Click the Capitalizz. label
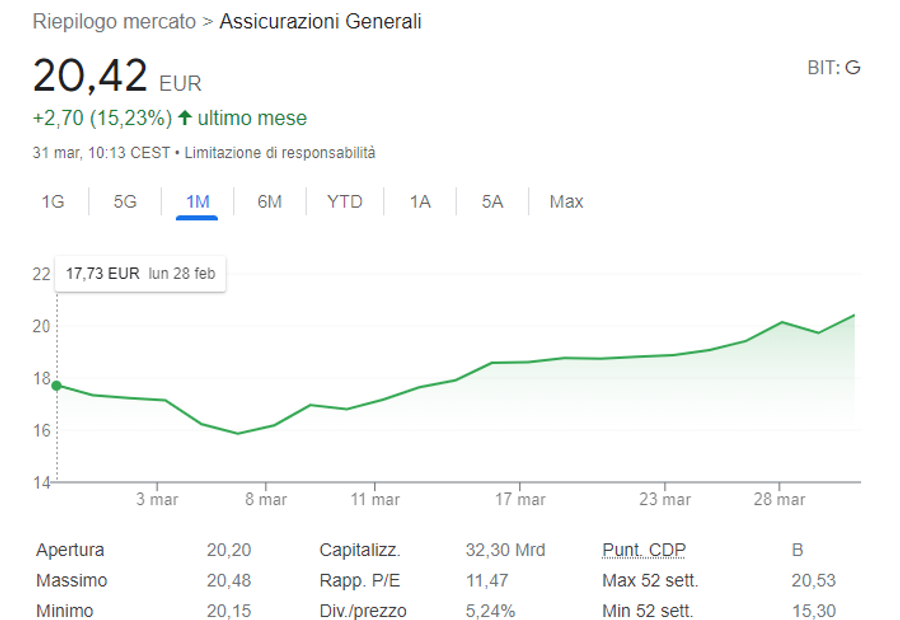 (x=359, y=550)
